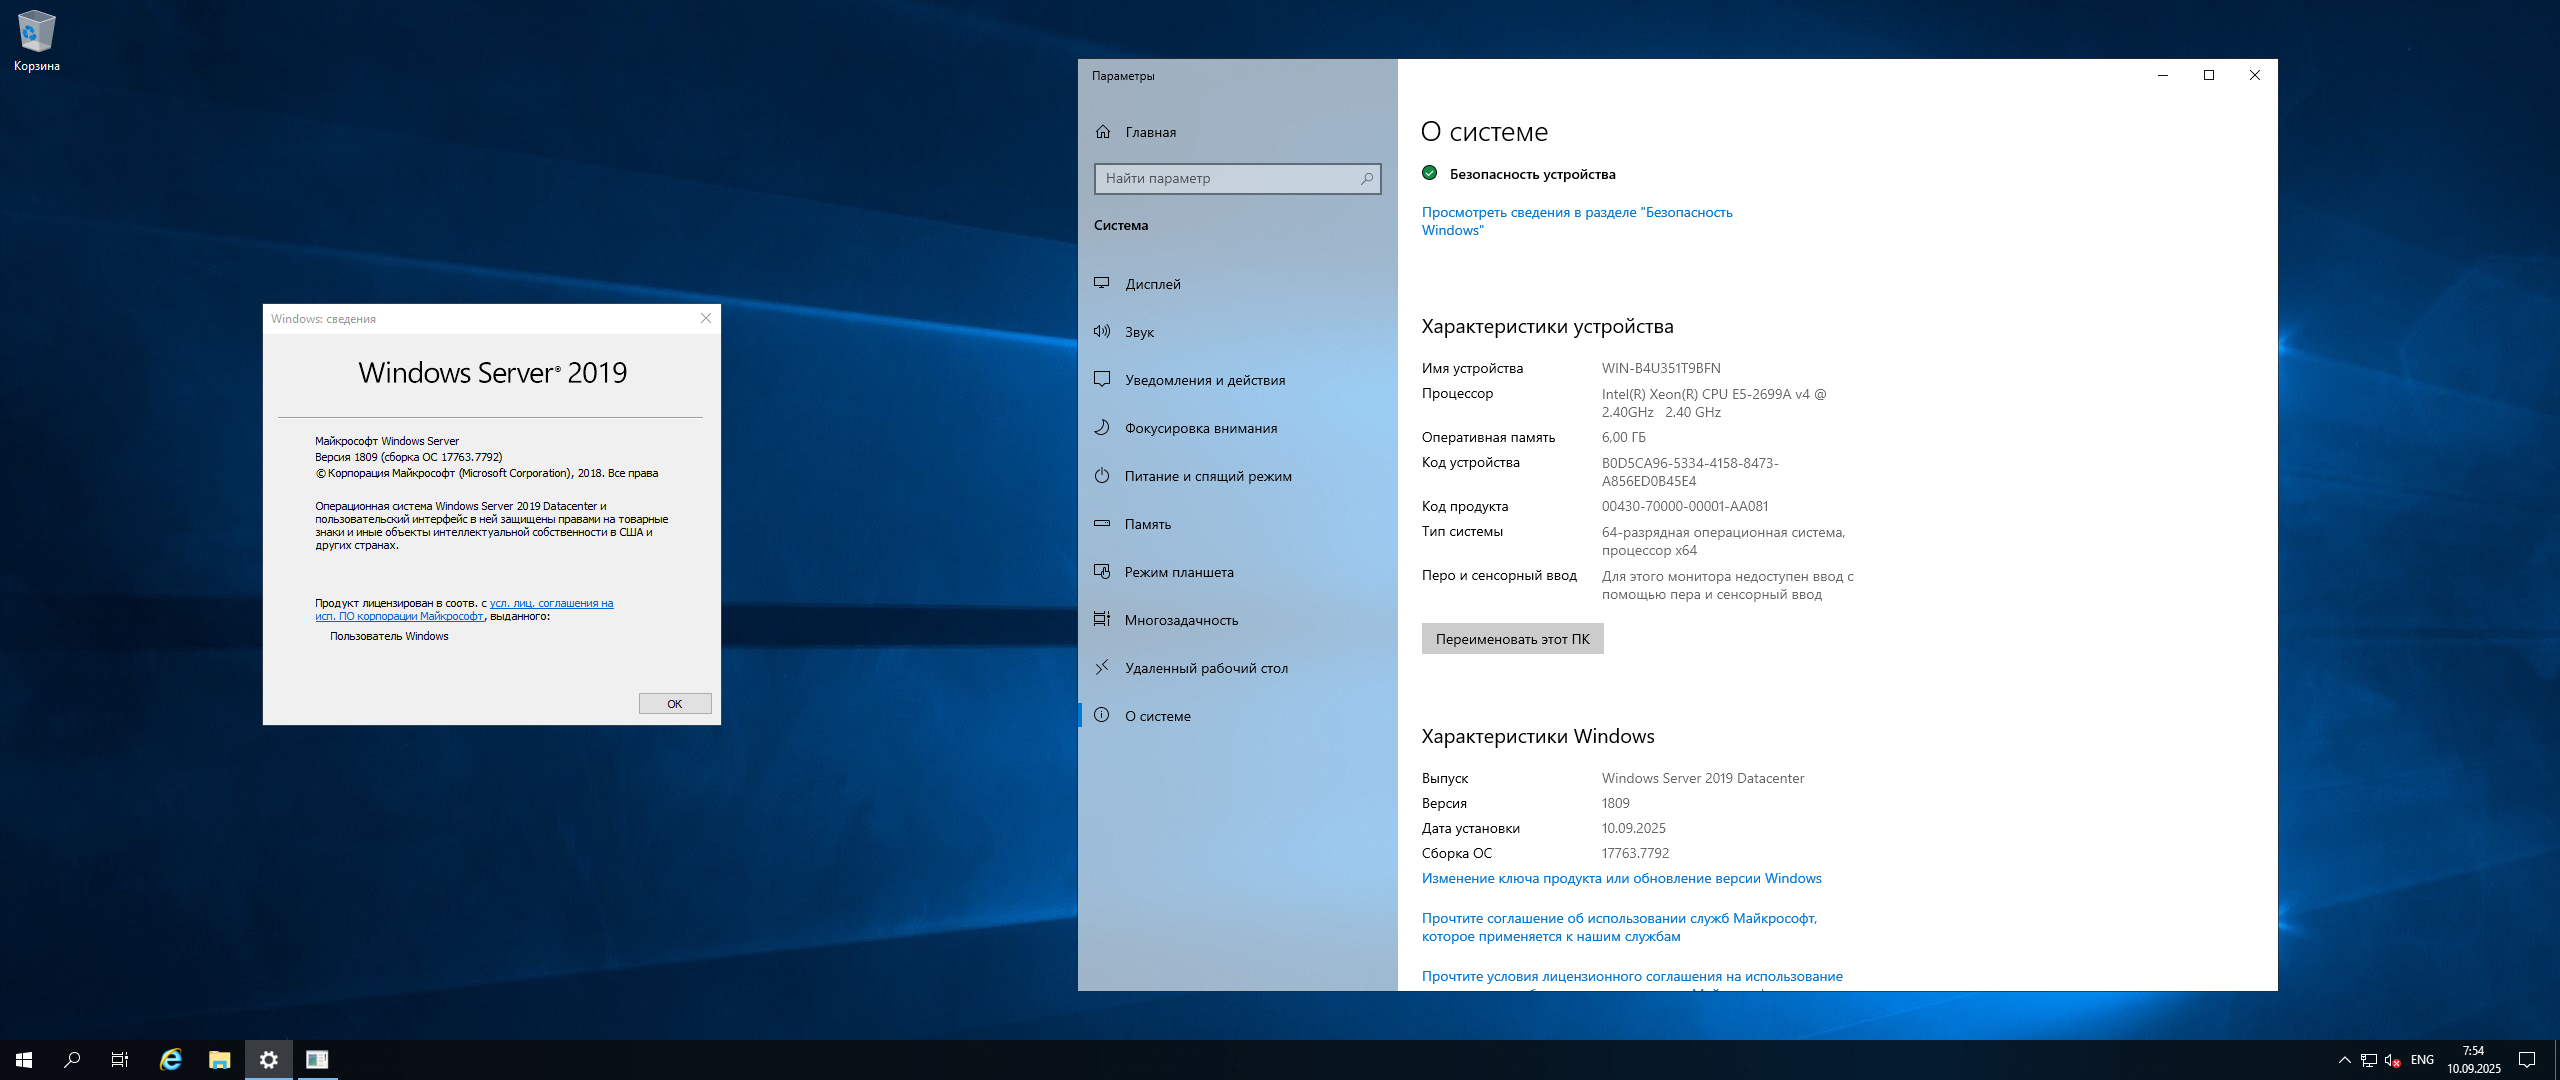Open Удаленный рабочий стол page
Image resolution: width=2560 pixels, height=1080 pixels.
coord(1238,668)
